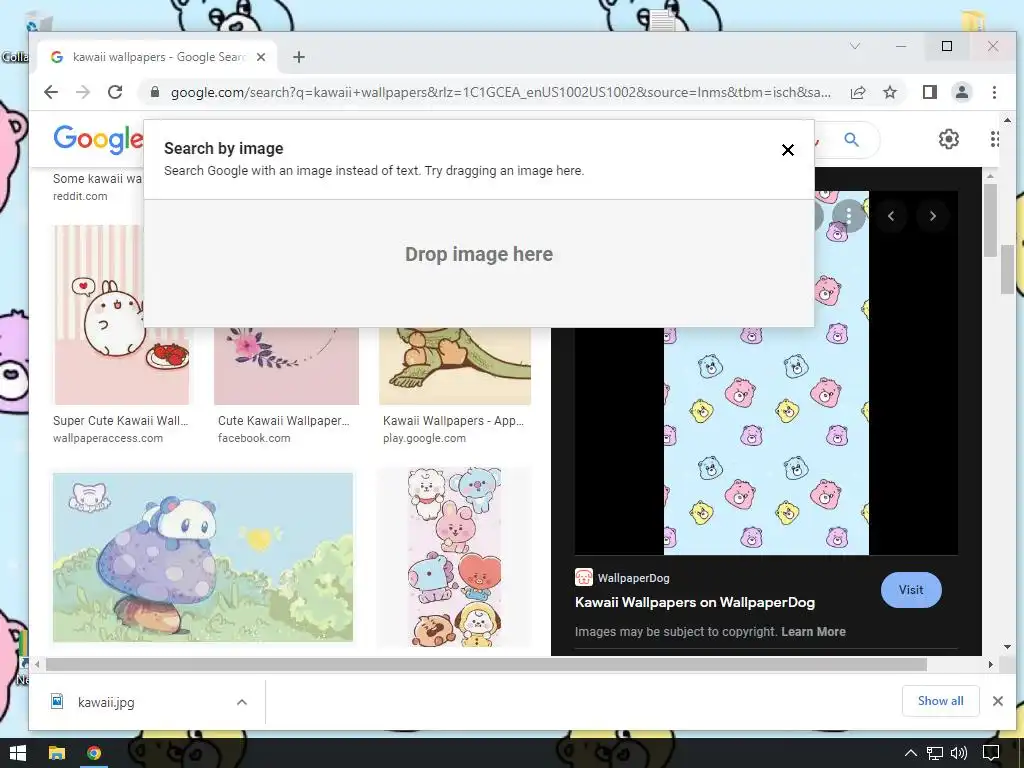This screenshot has height=768, width=1024.
Task: Show hidden system tray icons
Action: coord(910,753)
